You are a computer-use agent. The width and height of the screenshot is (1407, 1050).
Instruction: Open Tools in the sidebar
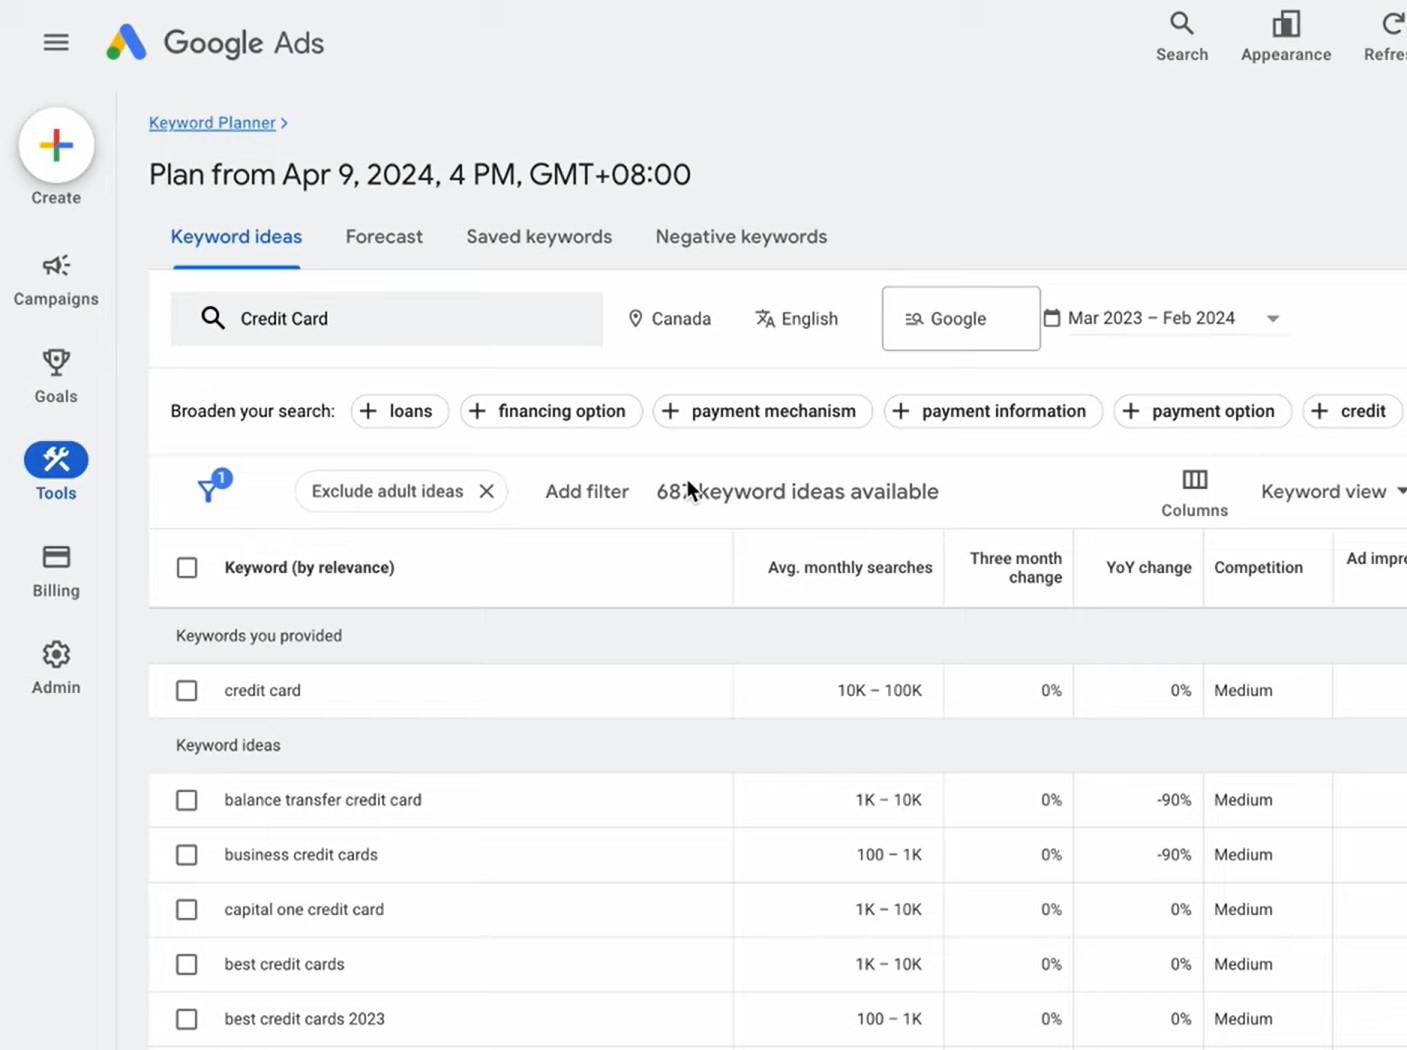(56, 471)
